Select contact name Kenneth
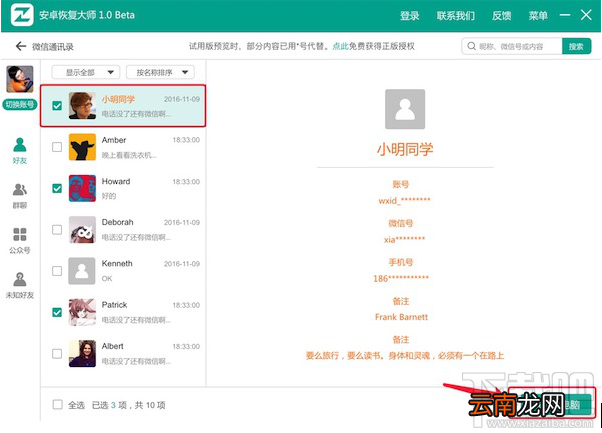This screenshot has height=433, width=602. point(117,264)
